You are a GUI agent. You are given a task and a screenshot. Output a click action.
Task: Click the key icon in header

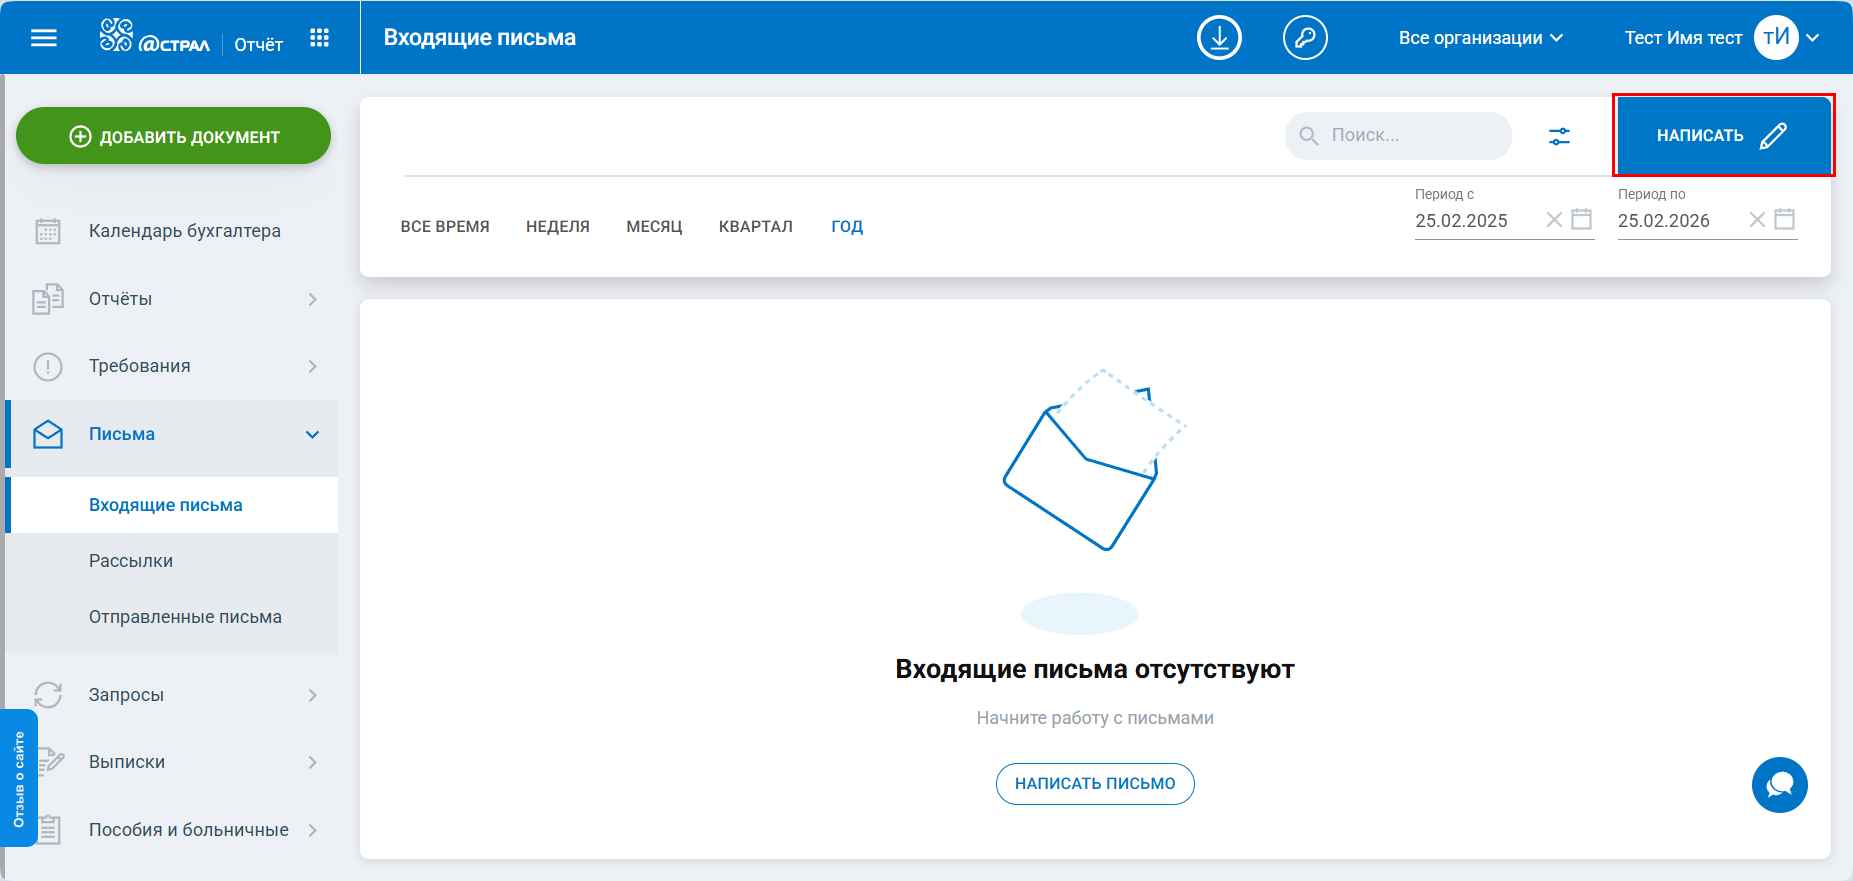pyautogui.click(x=1305, y=38)
